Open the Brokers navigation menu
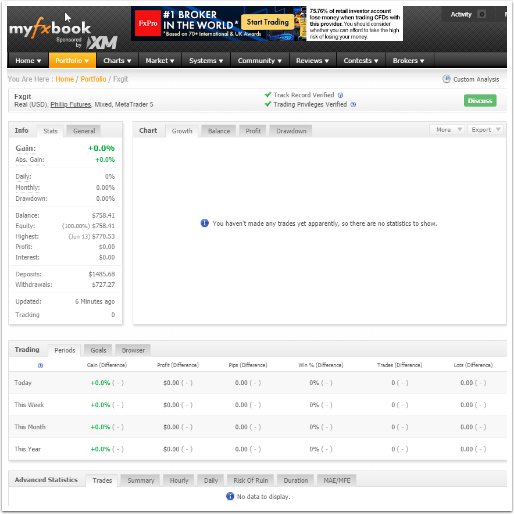Image resolution: width=514 pixels, height=514 pixels. 409,61
